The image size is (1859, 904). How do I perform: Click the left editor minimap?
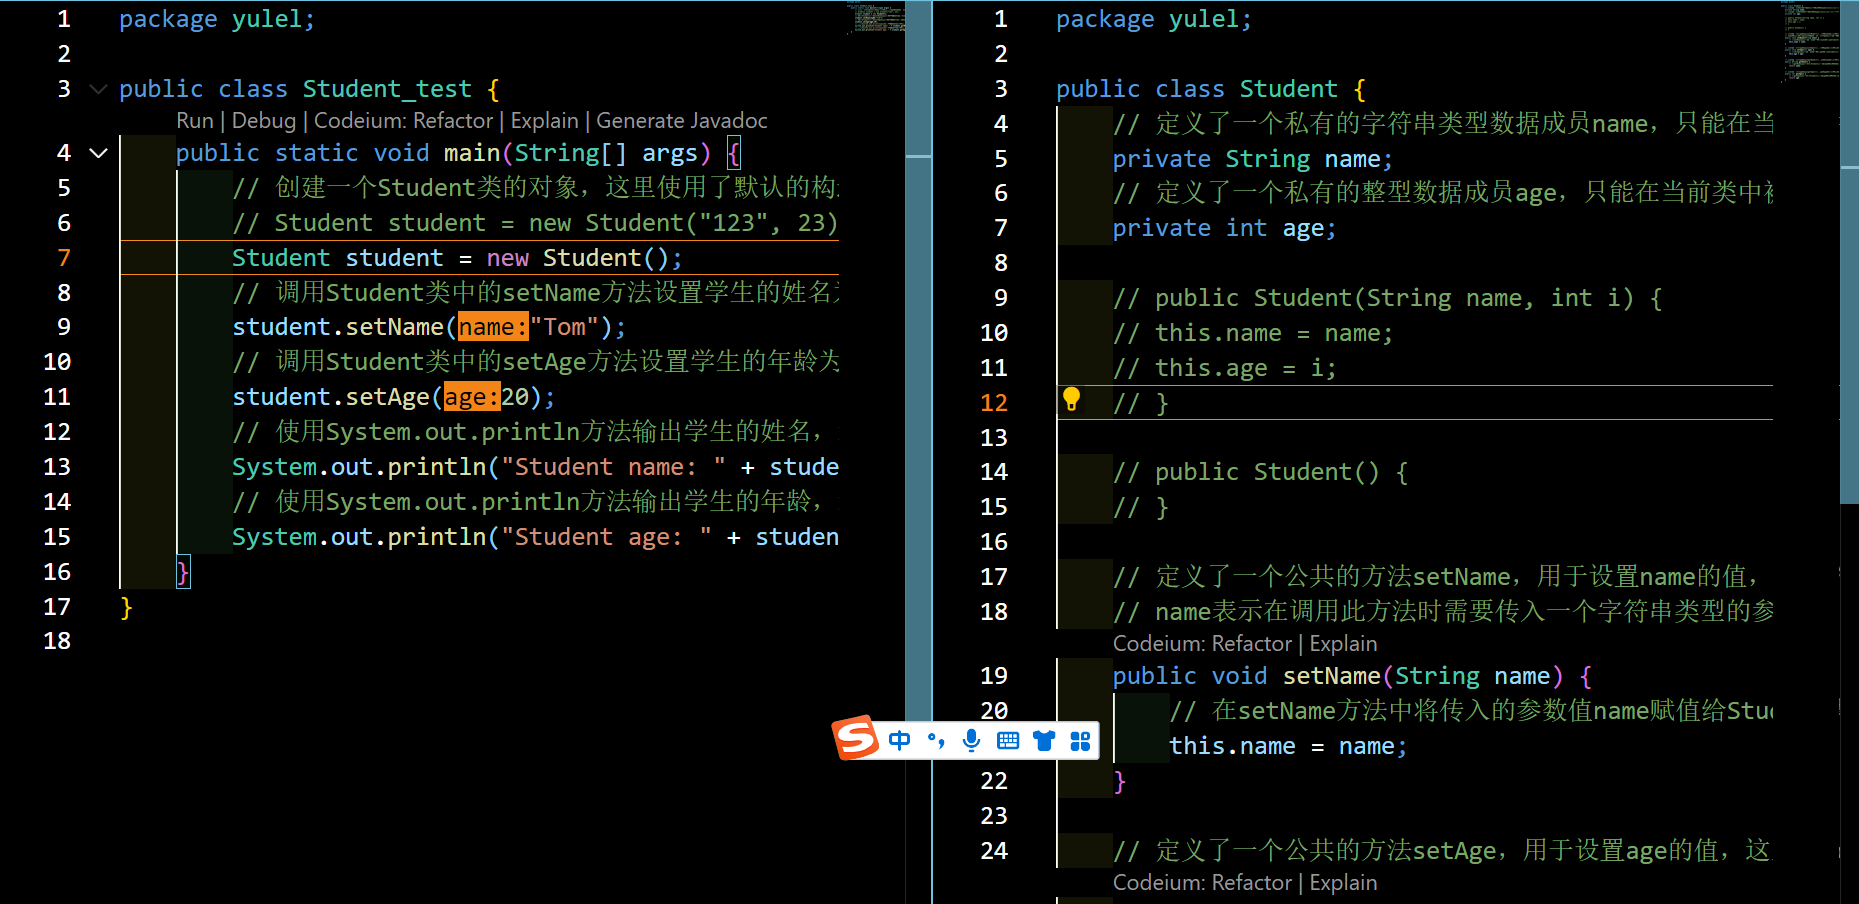(876, 18)
